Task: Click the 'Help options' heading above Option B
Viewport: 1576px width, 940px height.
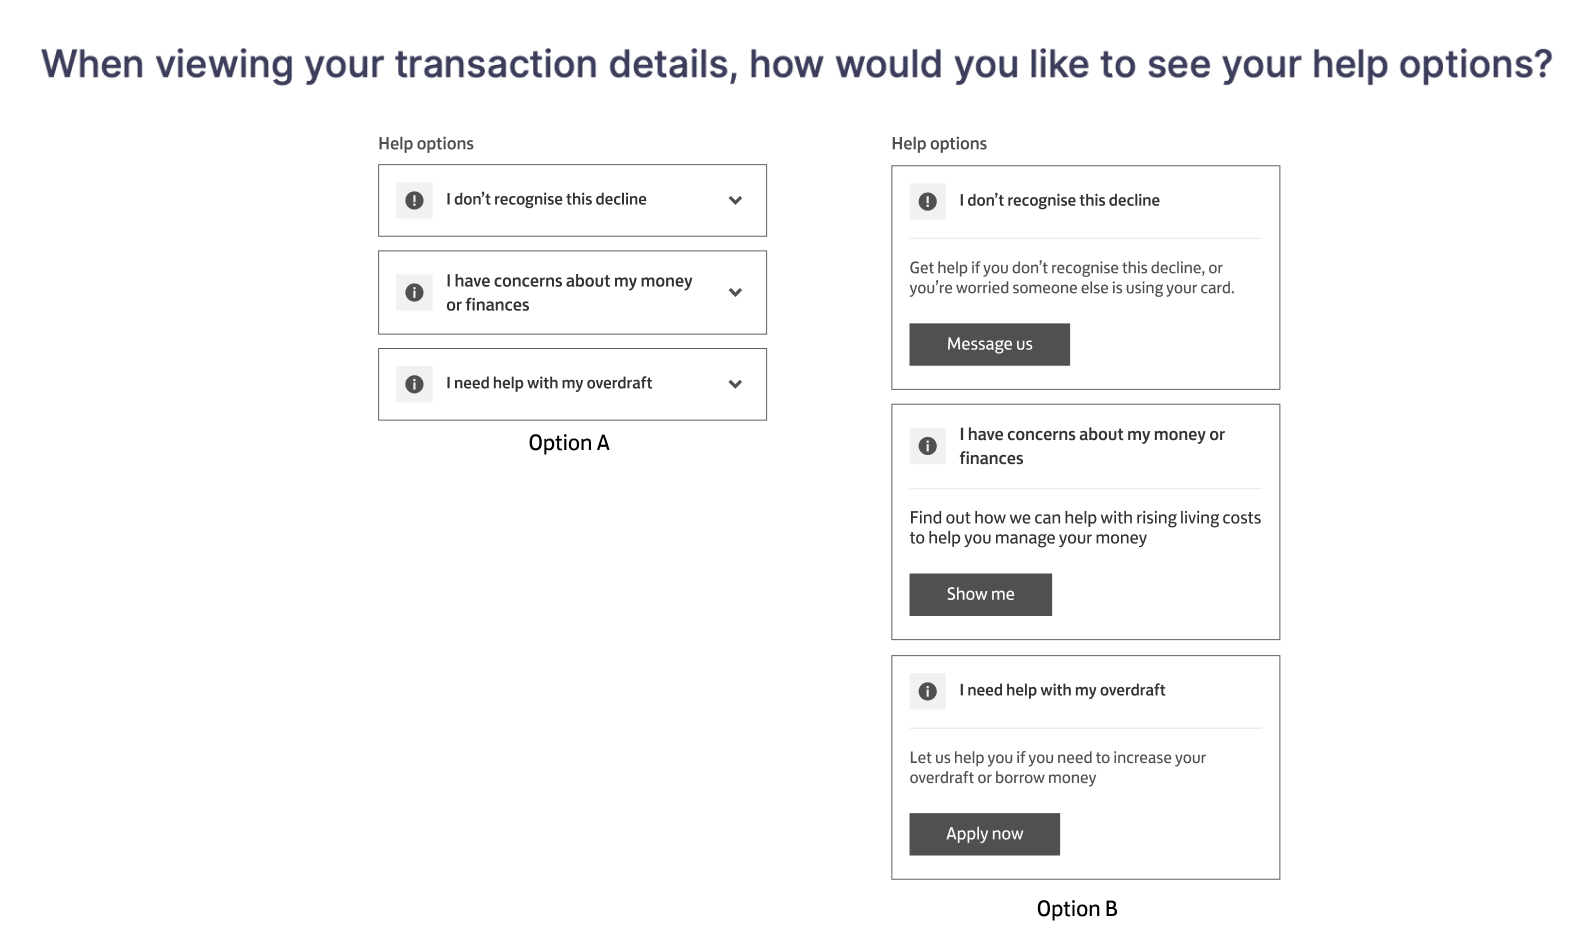Action: [x=939, y=143]
